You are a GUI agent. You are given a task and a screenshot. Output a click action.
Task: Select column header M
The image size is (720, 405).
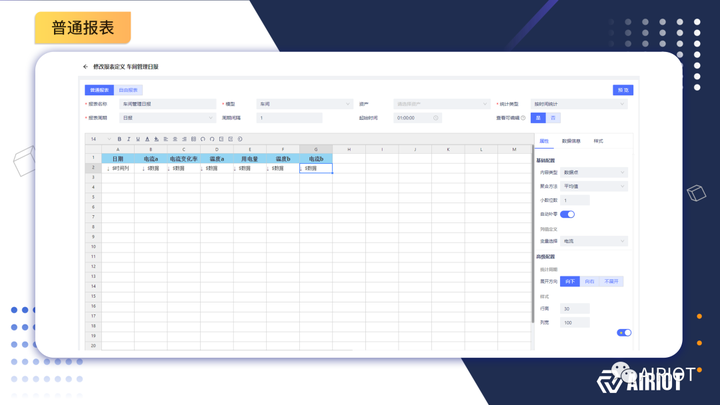point(514,150)
